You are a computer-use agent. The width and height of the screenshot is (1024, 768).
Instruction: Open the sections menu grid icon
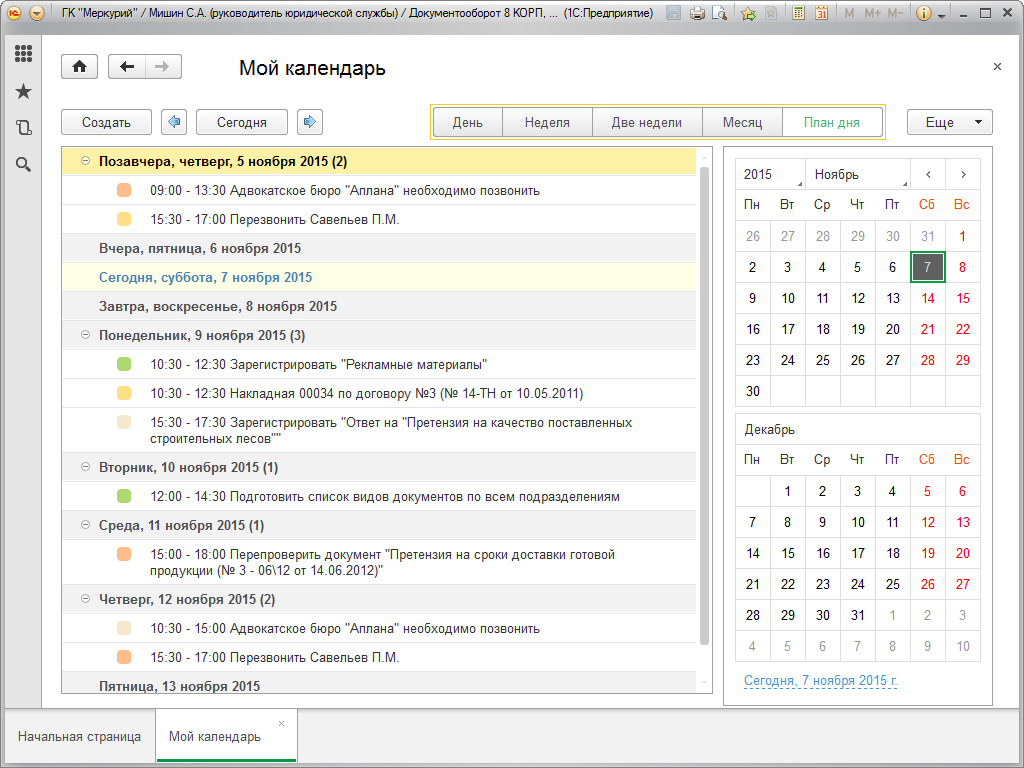[x=23, y=54]
